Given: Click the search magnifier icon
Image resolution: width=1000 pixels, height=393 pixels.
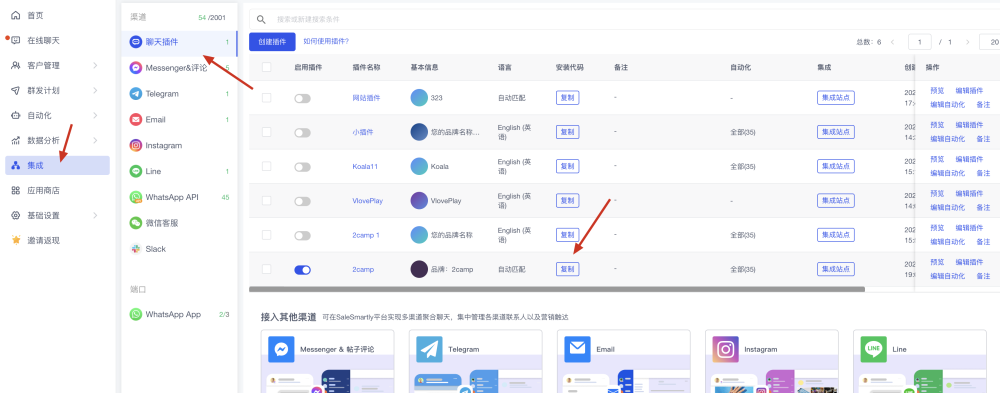Looking at the screenshot, I should tap(261, 20).
